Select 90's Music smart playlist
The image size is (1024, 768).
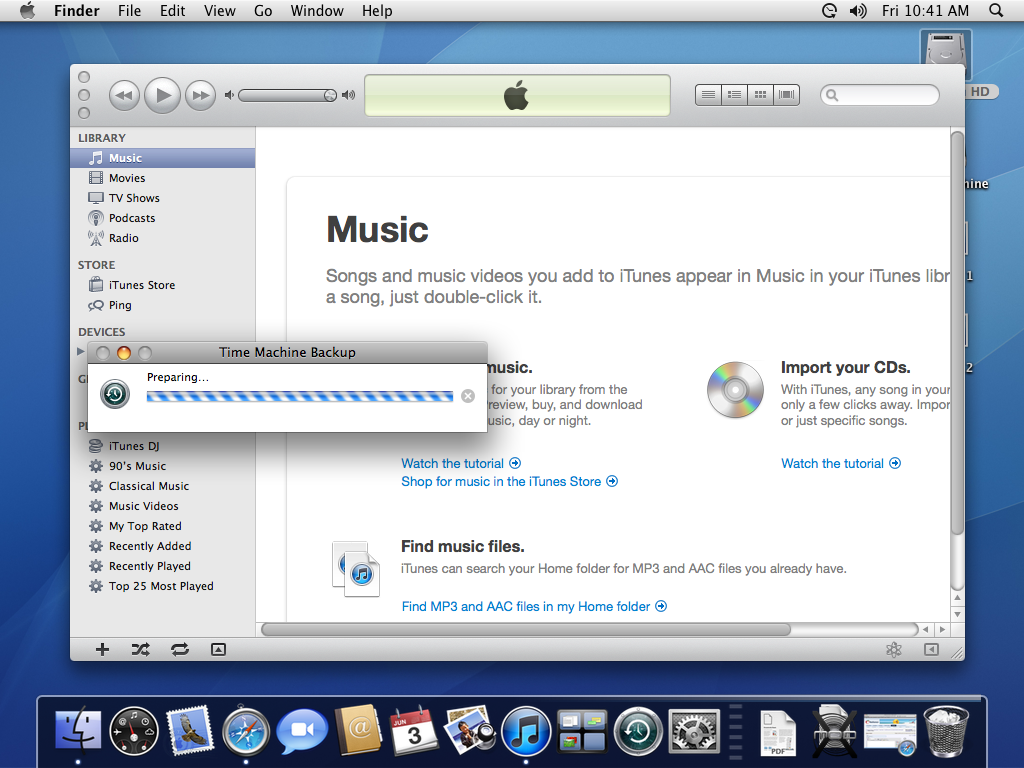tap(163, 466)
